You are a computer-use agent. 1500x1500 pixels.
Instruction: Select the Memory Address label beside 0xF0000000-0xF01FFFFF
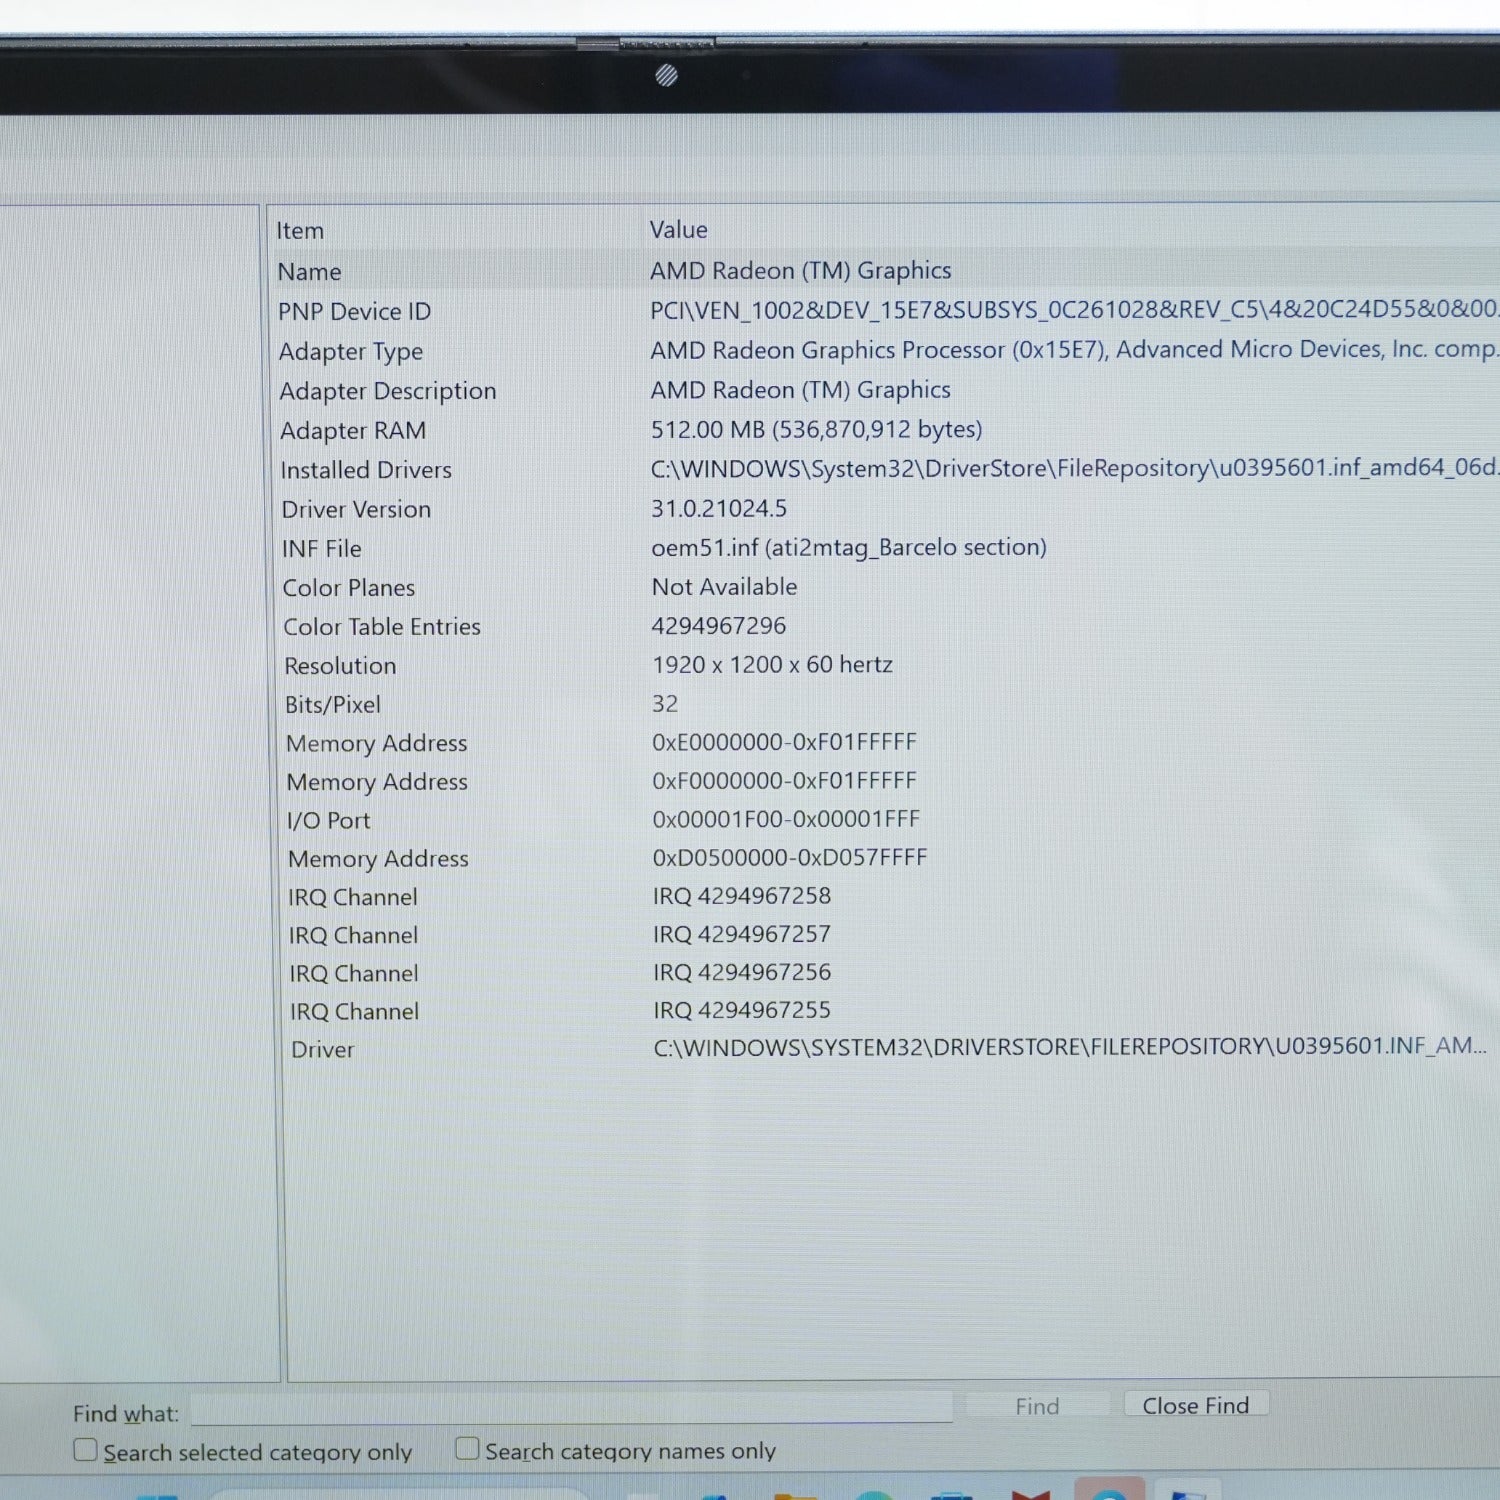tap(377, 782)
